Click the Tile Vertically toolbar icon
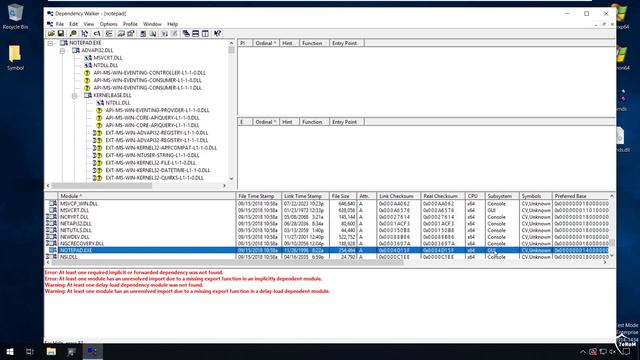640x360 pixels. (205, 33)
